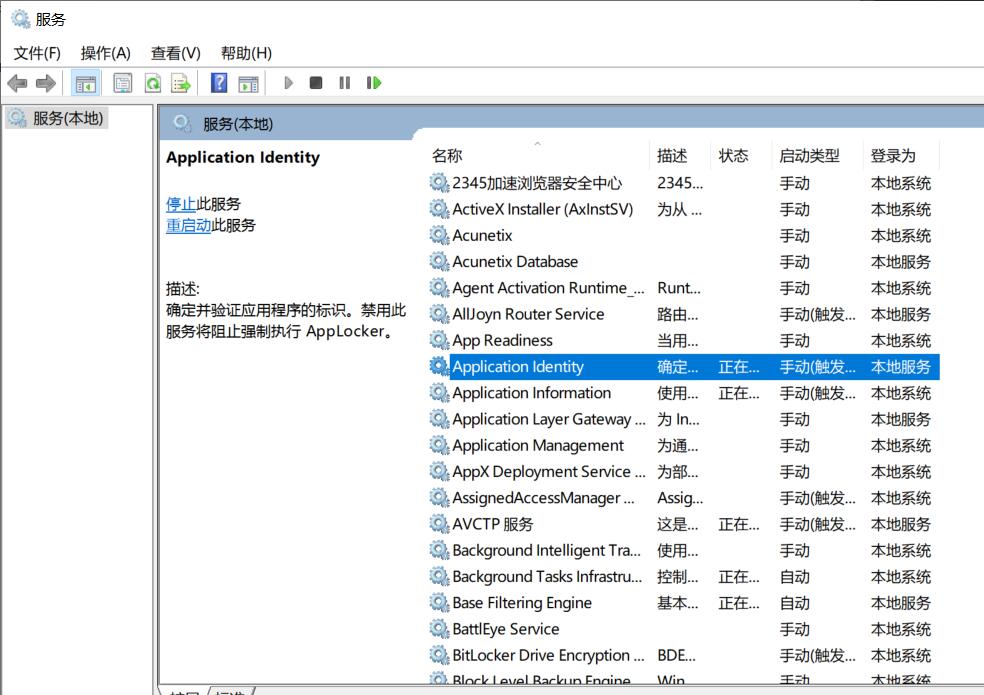
Task: Click the 重启动 link to restart service
Action: coord(188,225)
